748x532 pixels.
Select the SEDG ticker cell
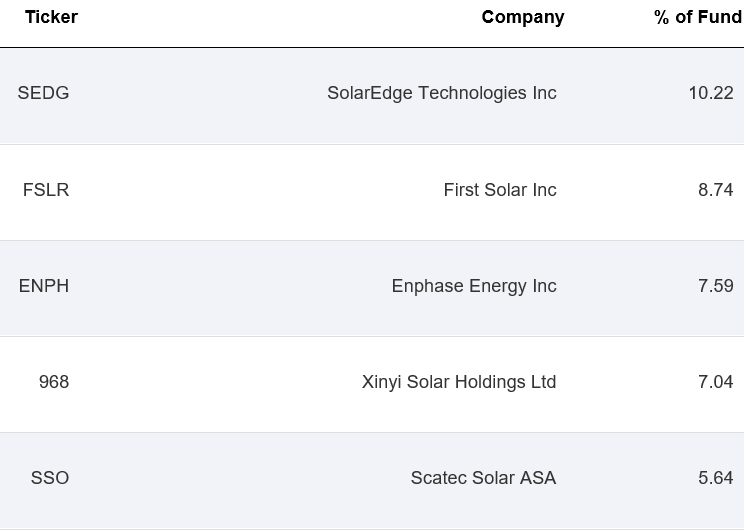click(43, 93)
